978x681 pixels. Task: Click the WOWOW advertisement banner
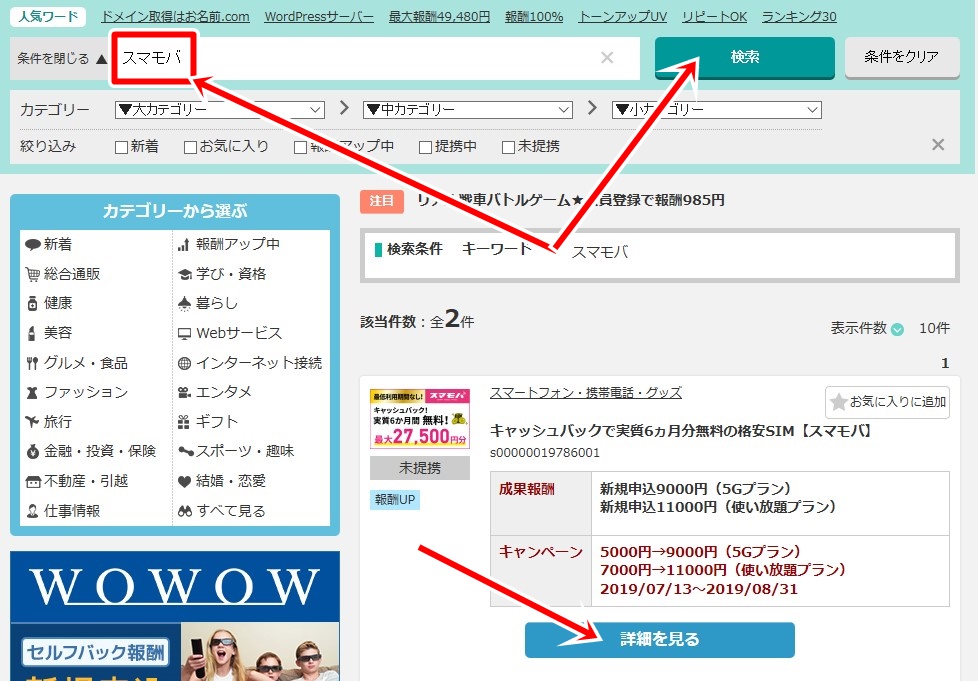[x=175, y=616]
